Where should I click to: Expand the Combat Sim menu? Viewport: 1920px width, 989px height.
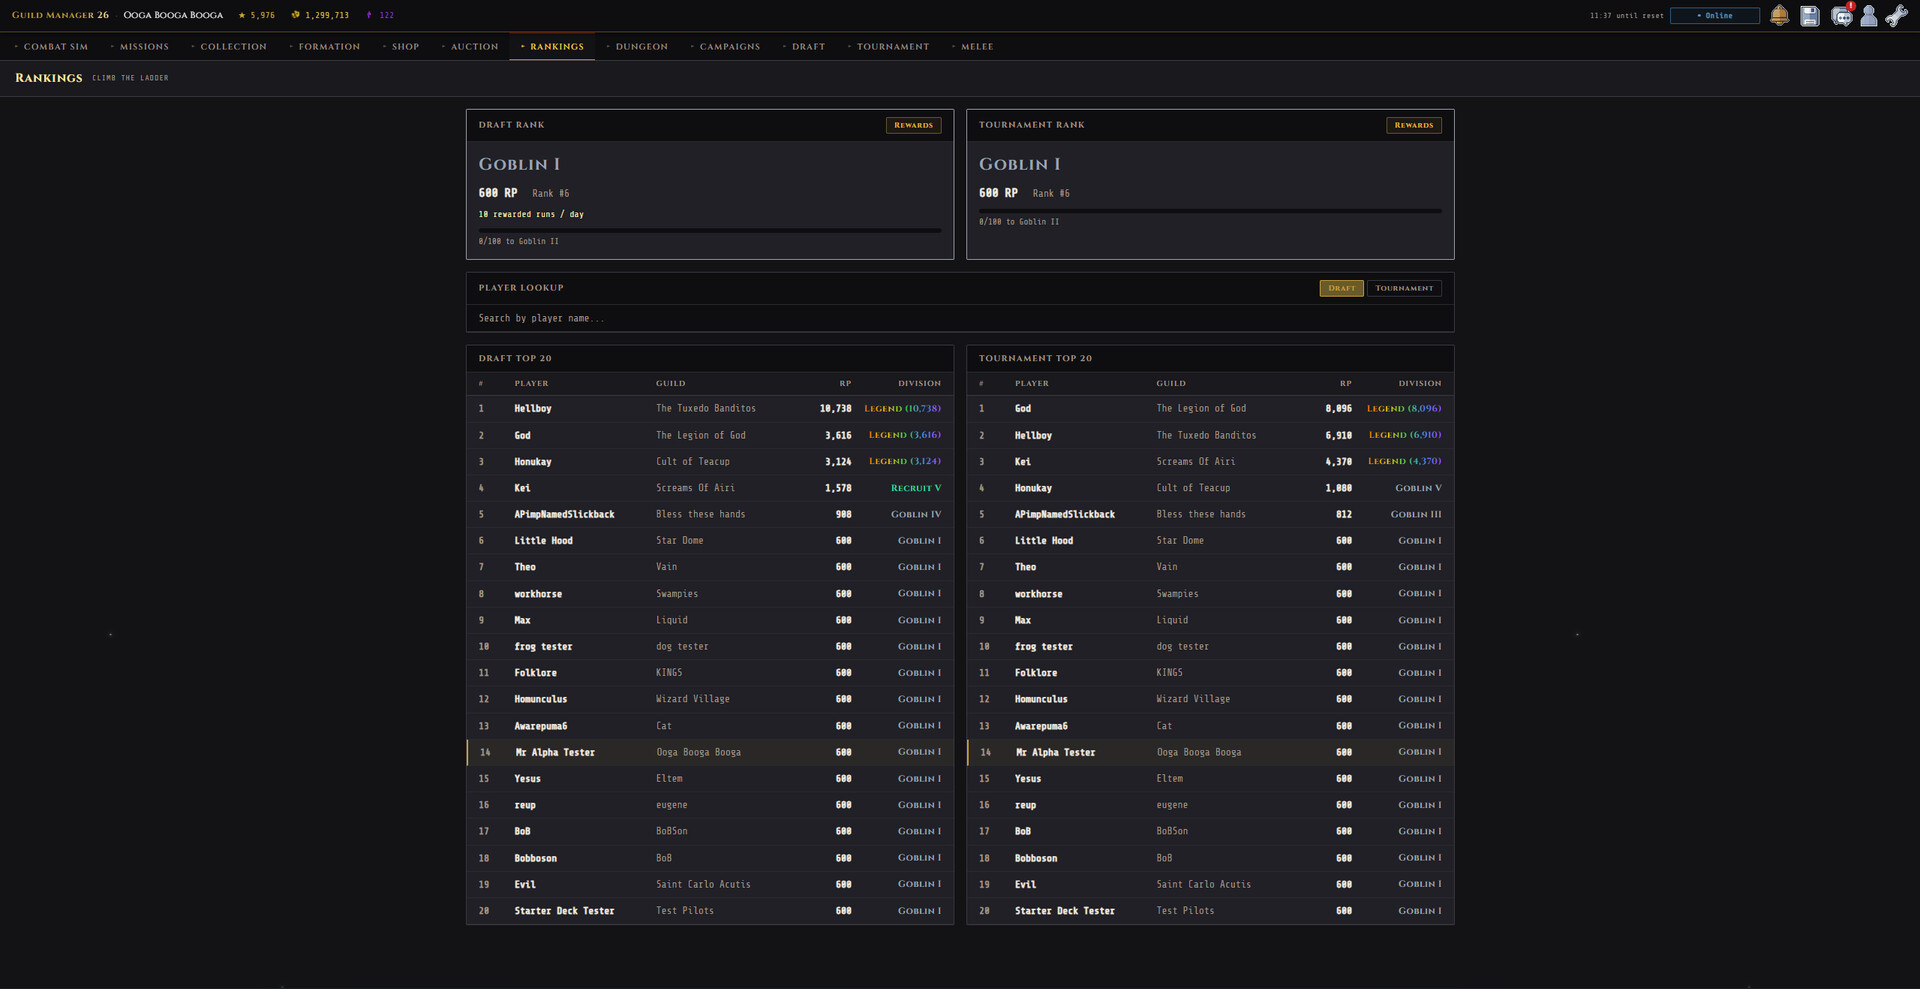(x=51, y=46)
